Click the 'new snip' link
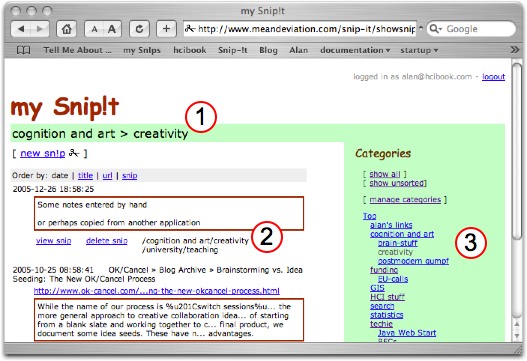The image size is (527, 361). point(43,153)
